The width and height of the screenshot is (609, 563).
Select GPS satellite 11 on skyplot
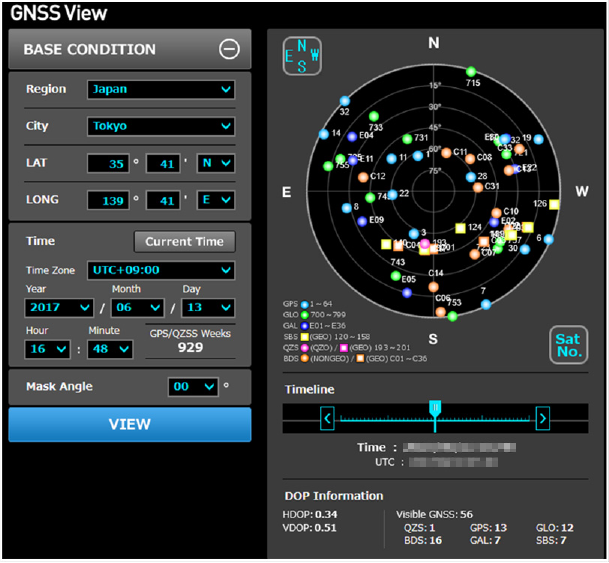click(392, 158)
